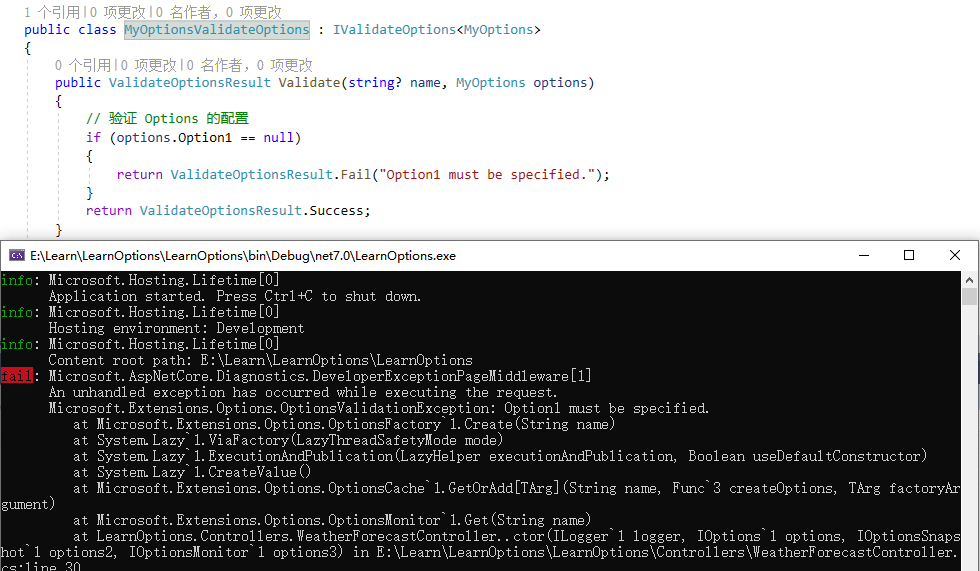Viewport: 980px width, 571px height.
Task: Click the console vertical scrollbar thumb
Action: click(x=969, y=296)
